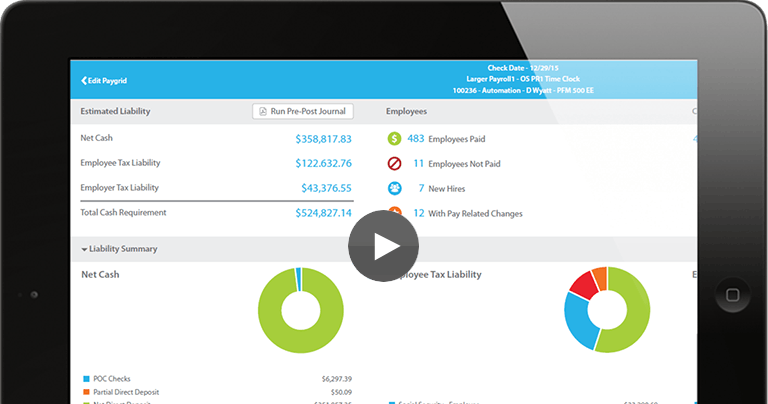Click the red Employees Not Paid icon

click(395, 163)
